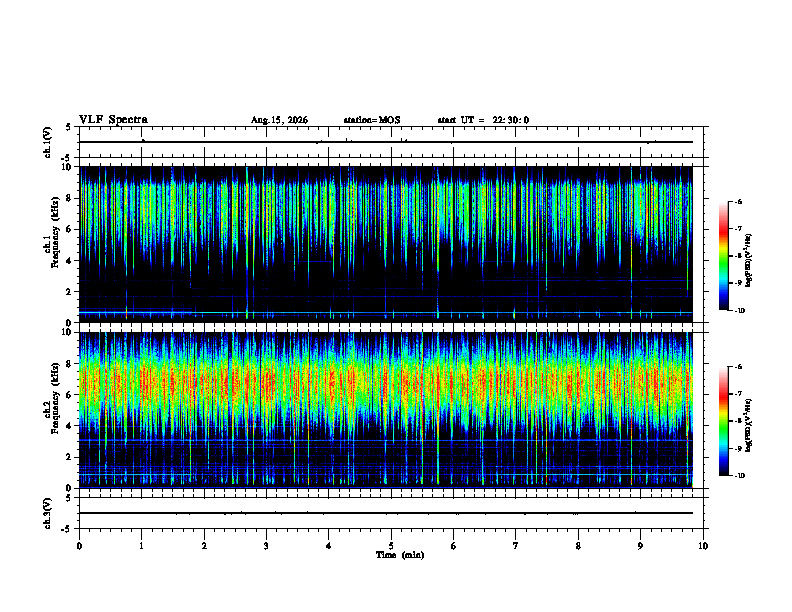792x612 pixels.
Task: Click the time axis tick label "5"
Action: tap(391, 546)
